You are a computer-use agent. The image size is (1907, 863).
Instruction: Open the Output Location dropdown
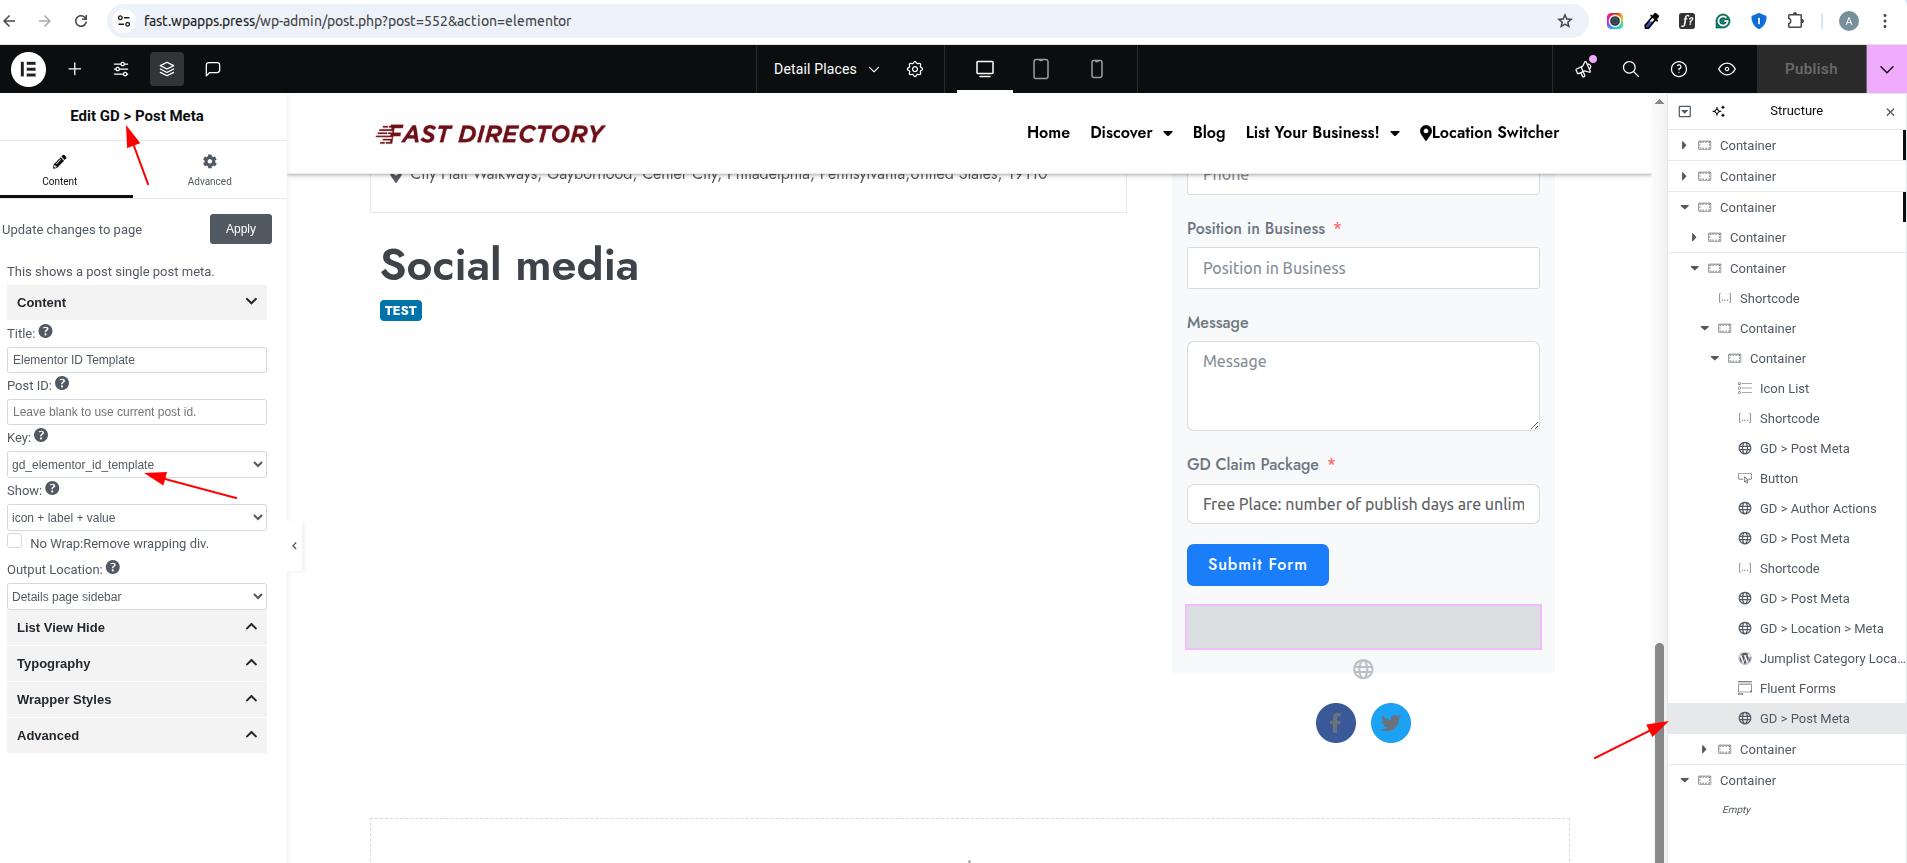tap(137, 596)
